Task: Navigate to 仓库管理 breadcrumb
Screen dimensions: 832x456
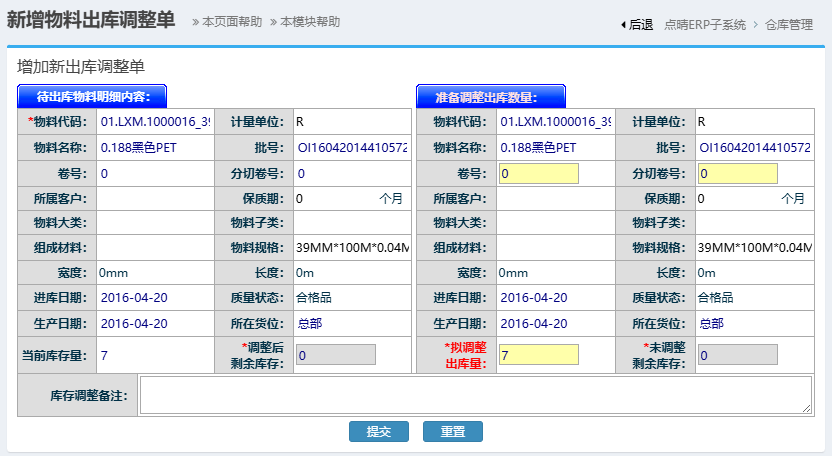Action: point(789,24)
